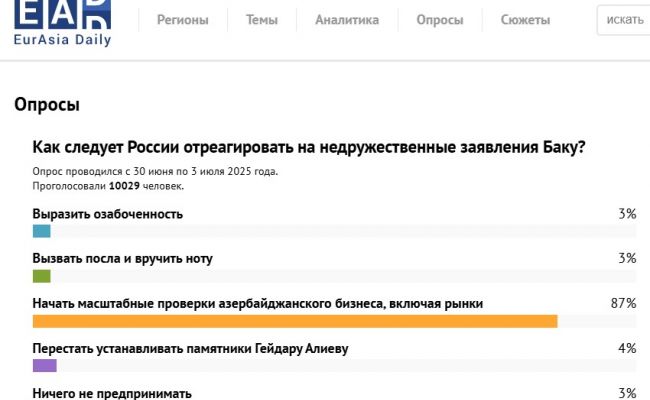Focus the искать search field
The width and height of the screenshot is (650, 400).
point(624,20)
